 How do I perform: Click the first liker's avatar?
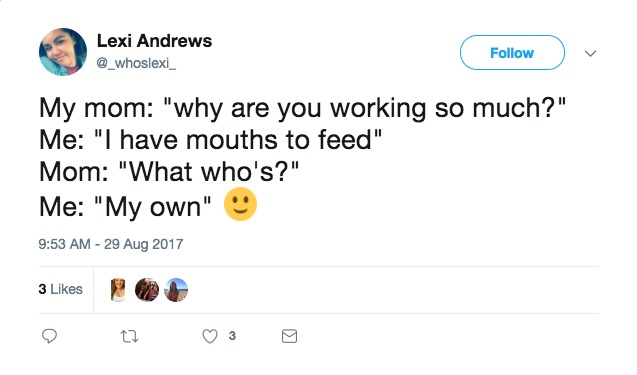pos(118,290)
